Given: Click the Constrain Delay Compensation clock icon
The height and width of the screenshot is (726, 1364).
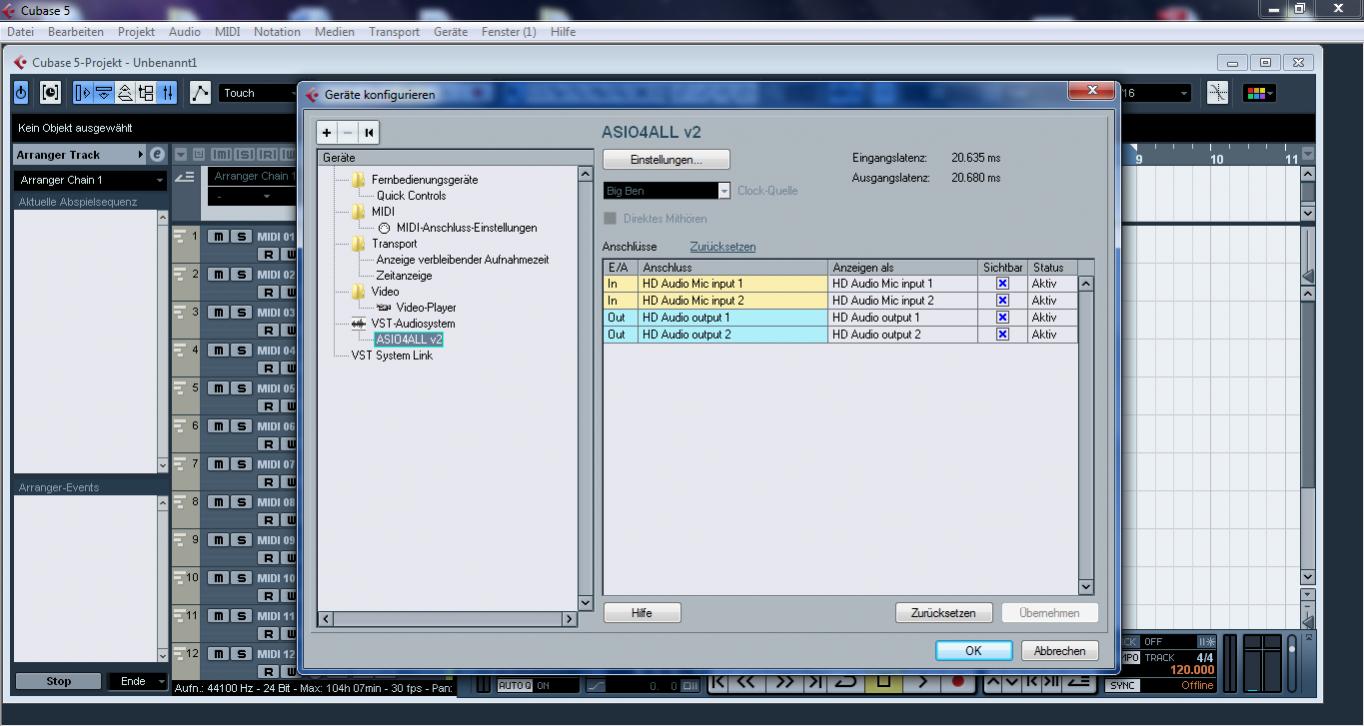Looking at the screenshot, I should [50, 93].
